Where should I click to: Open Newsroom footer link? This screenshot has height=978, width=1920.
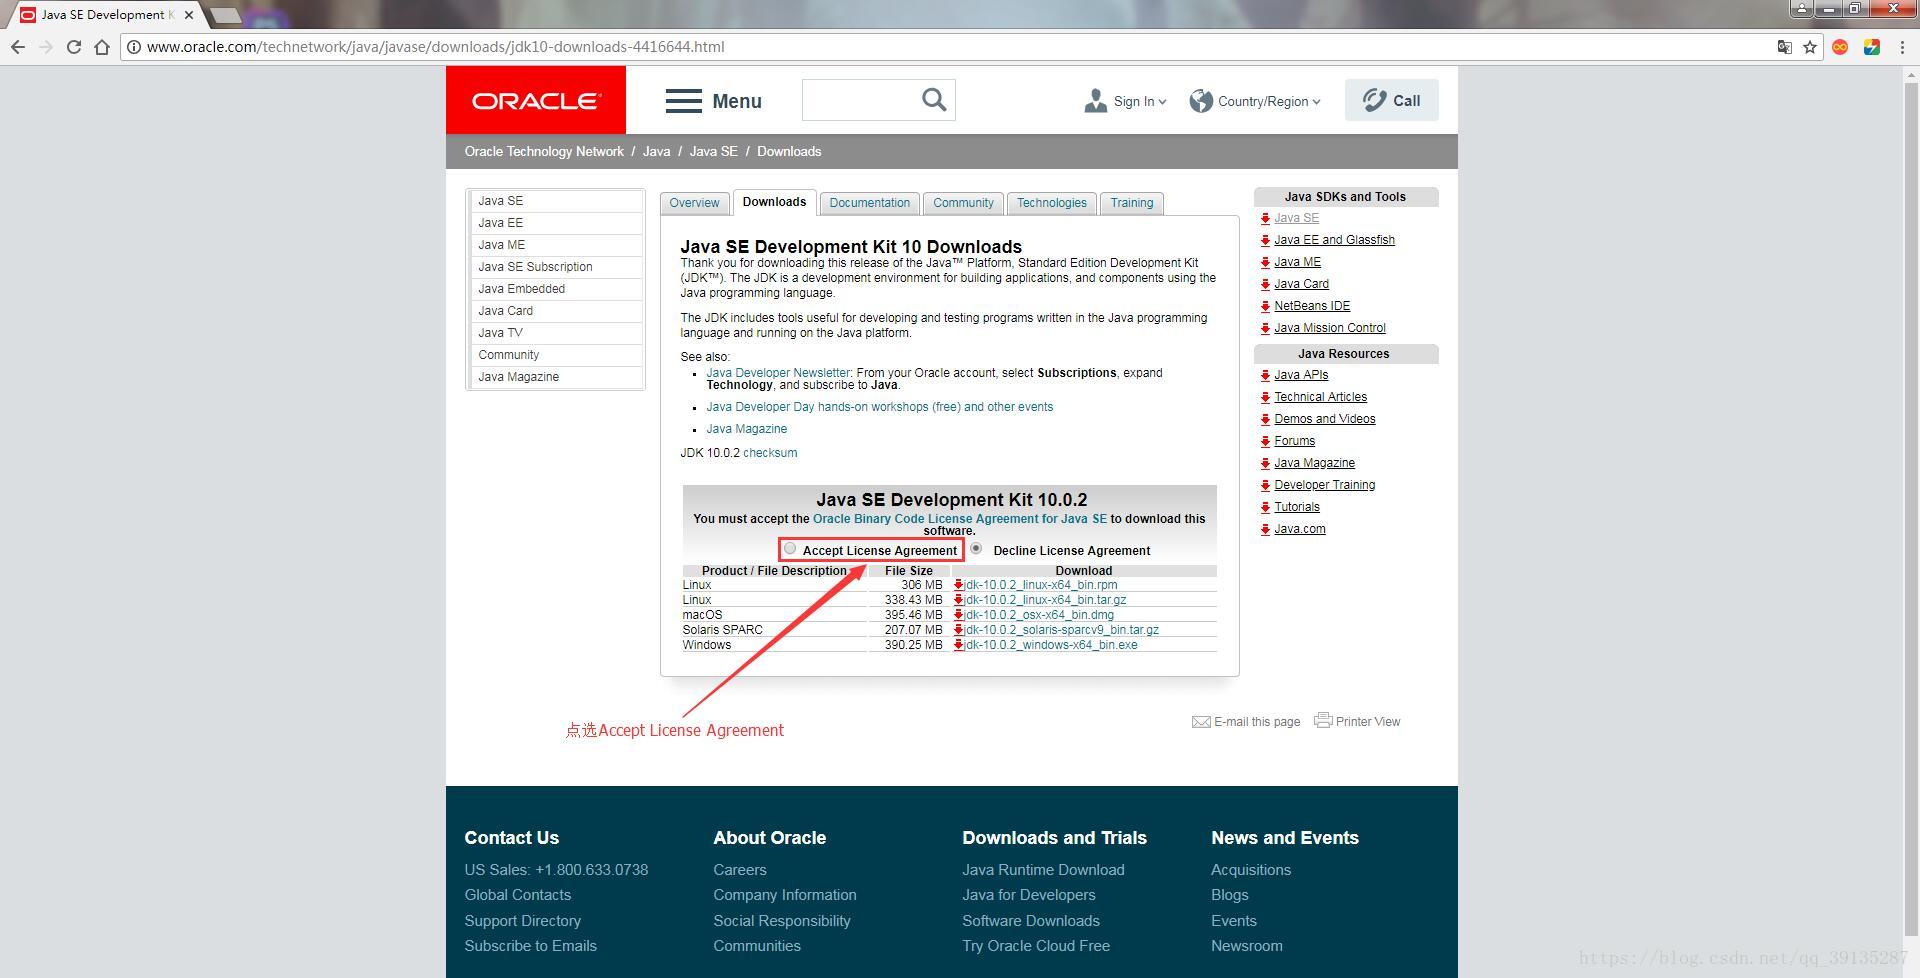click(x=1246, y=946)
